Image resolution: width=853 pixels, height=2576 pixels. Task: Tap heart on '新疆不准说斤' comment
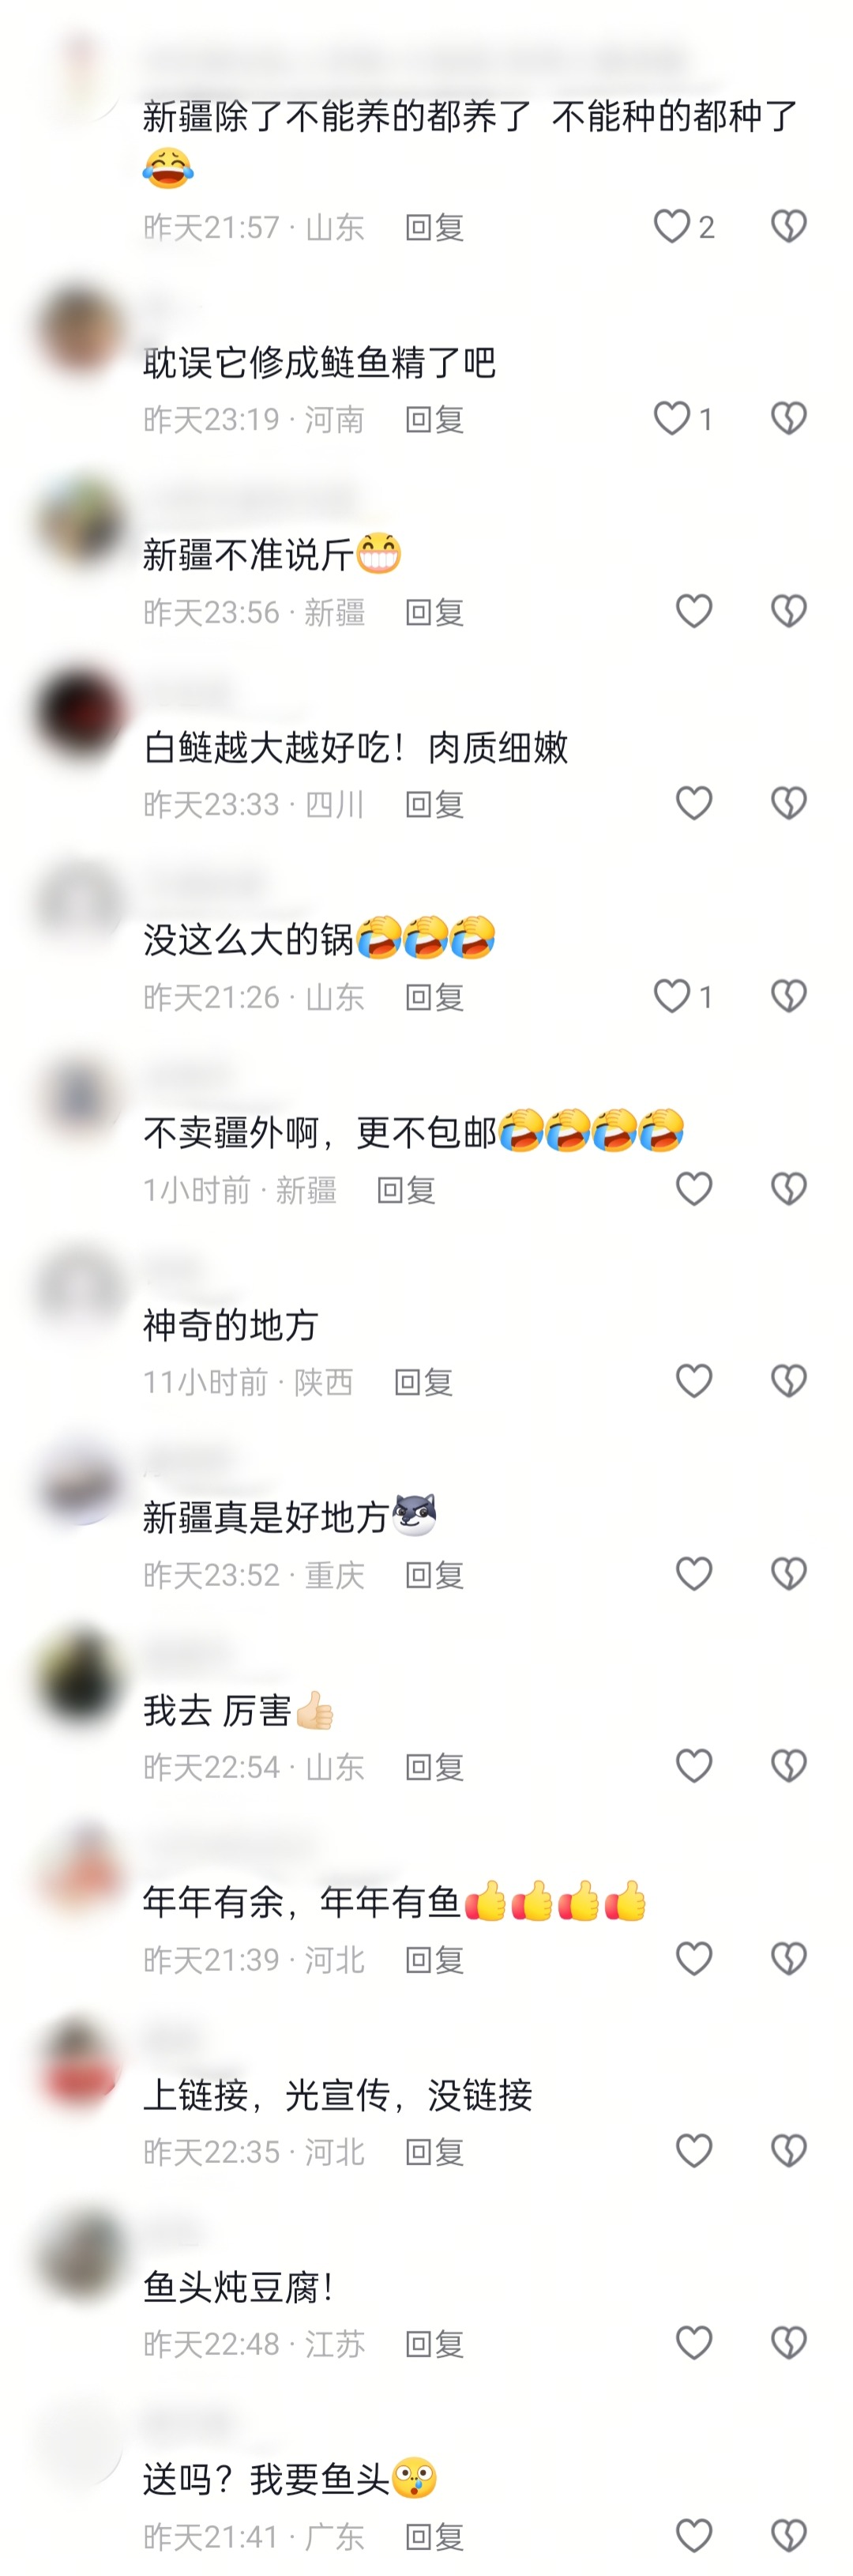(694, 611)
